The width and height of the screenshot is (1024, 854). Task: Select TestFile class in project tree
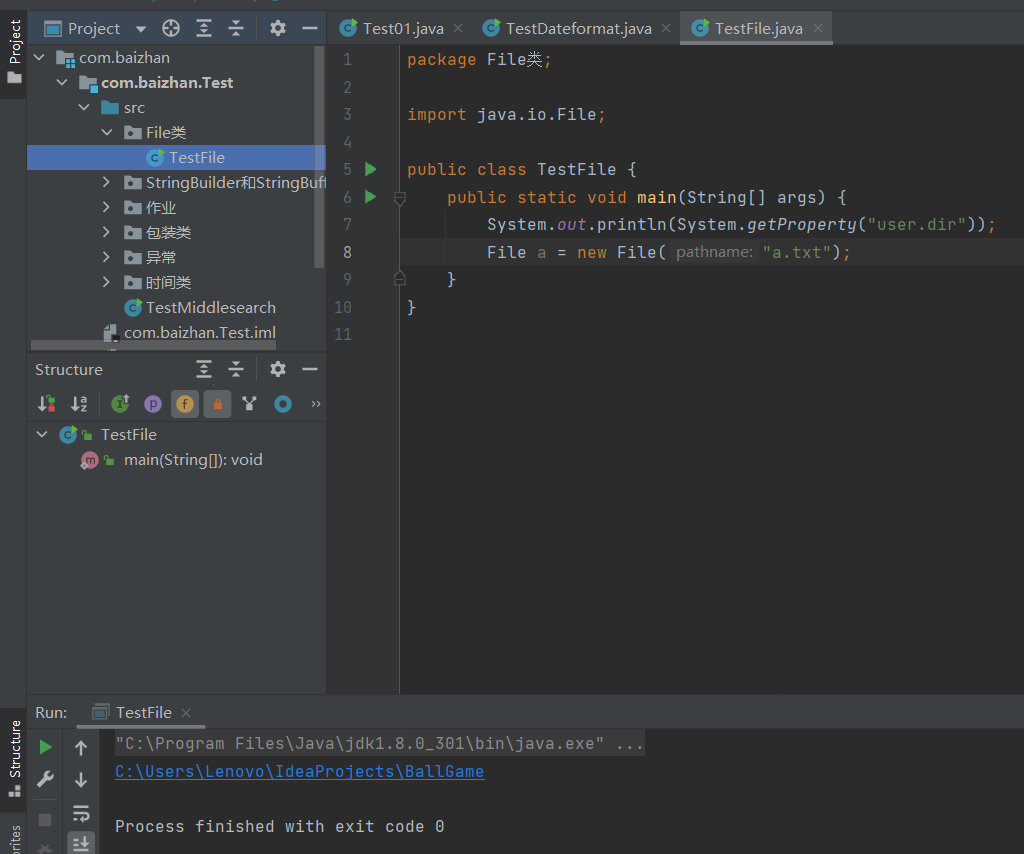click(x=176, y=157)
